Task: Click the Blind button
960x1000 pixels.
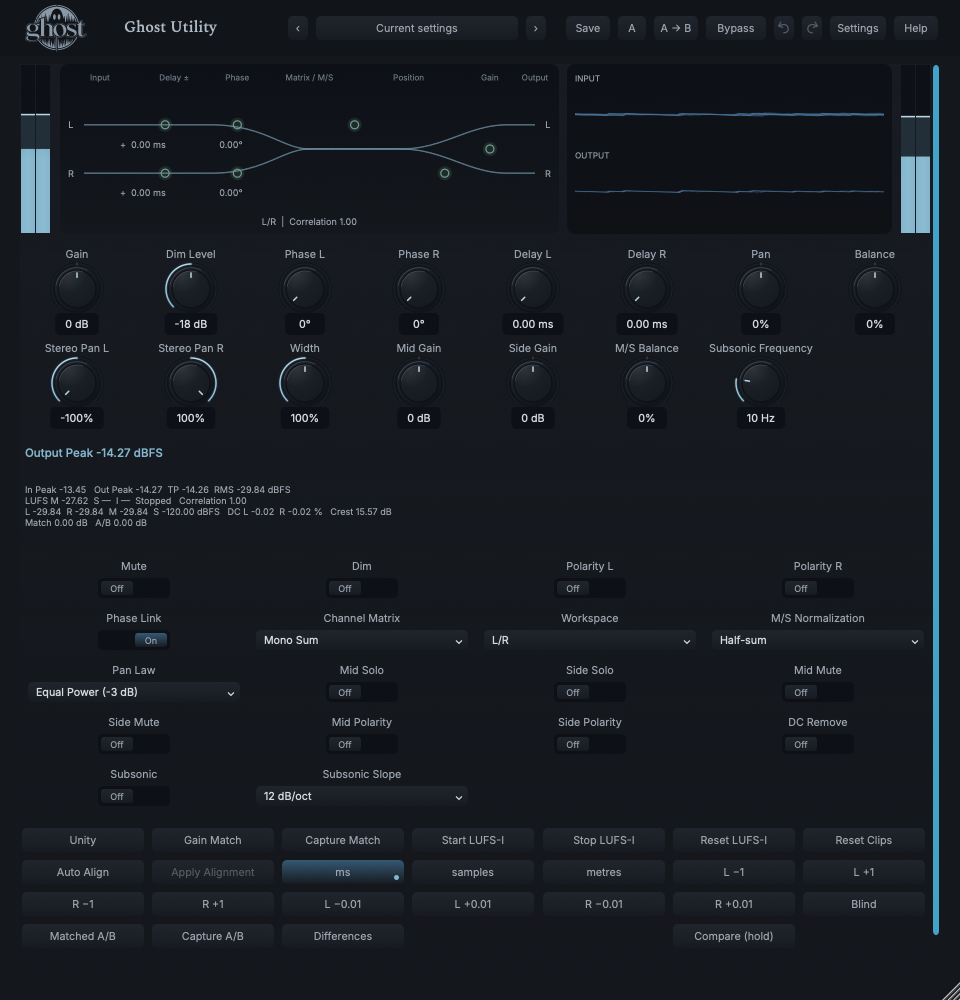Action: [864, 904]
